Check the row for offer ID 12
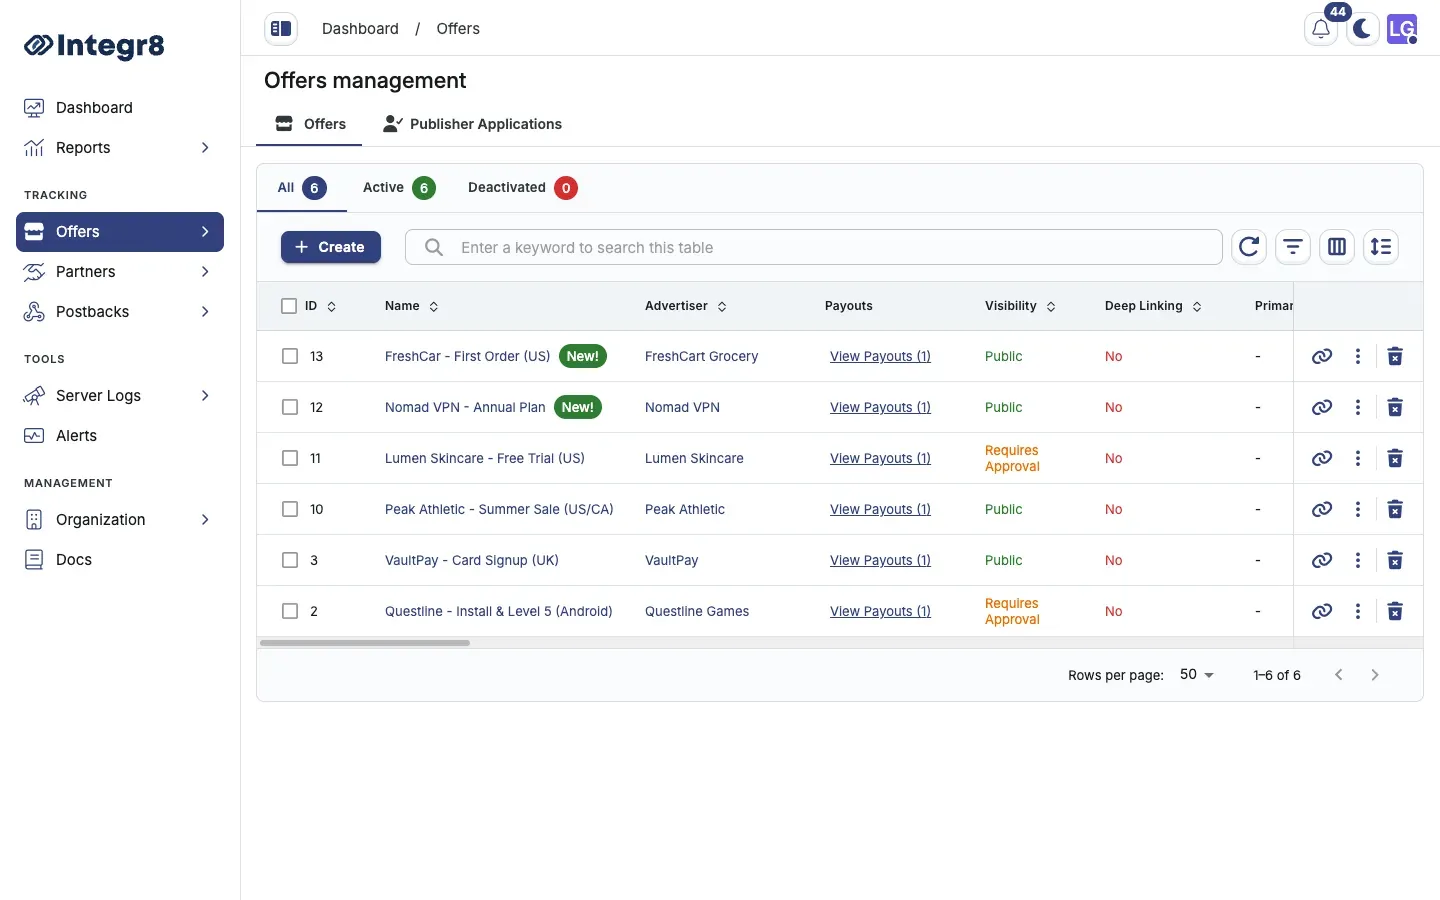Screen dimensions: 1440x900 click(290, 407)
